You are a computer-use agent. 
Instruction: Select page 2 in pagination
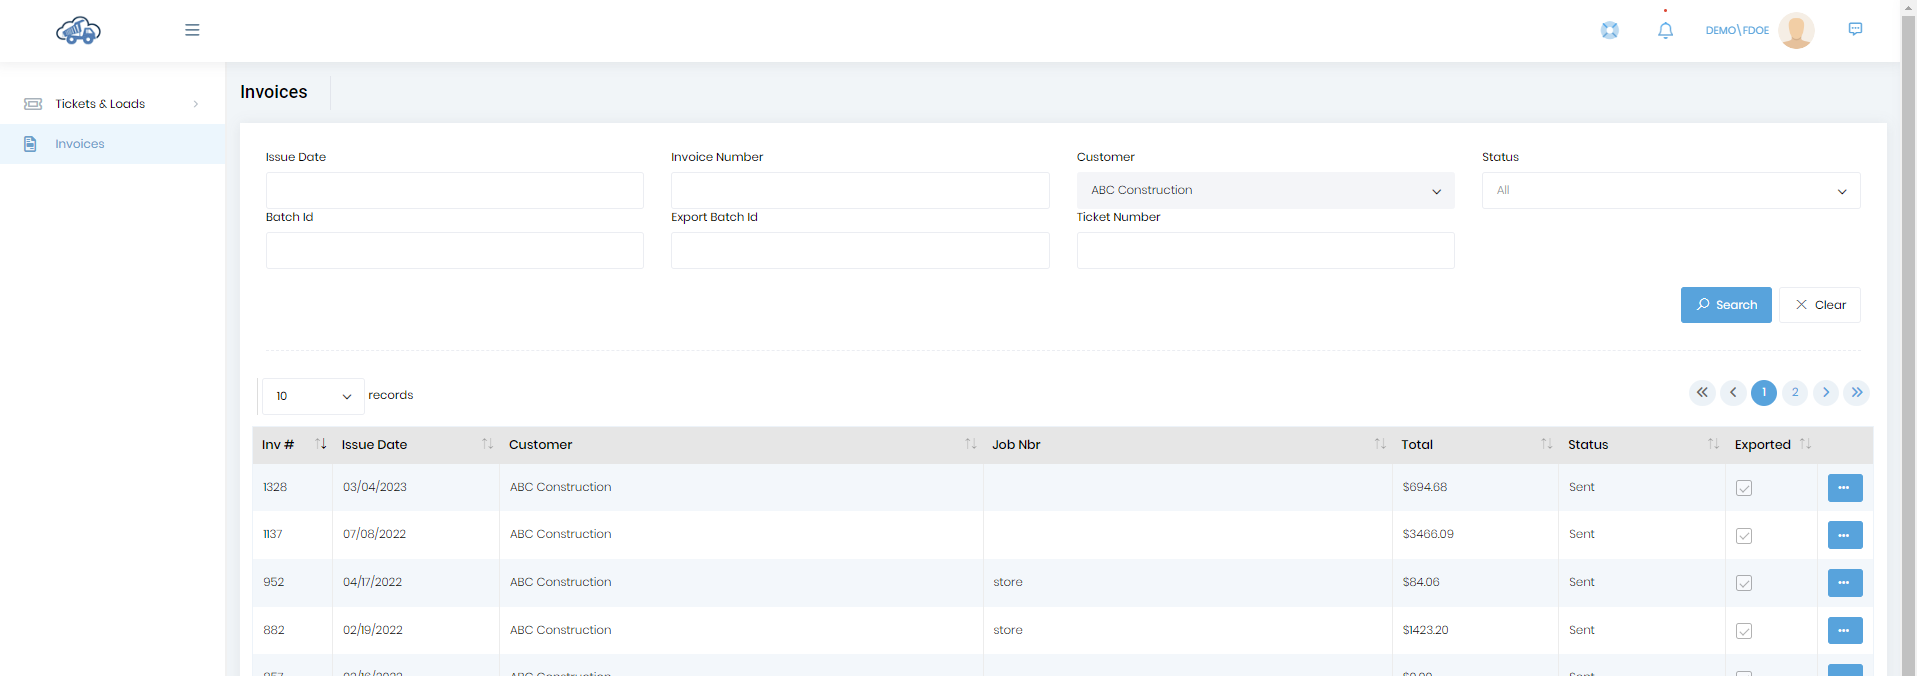(1795, 393)
